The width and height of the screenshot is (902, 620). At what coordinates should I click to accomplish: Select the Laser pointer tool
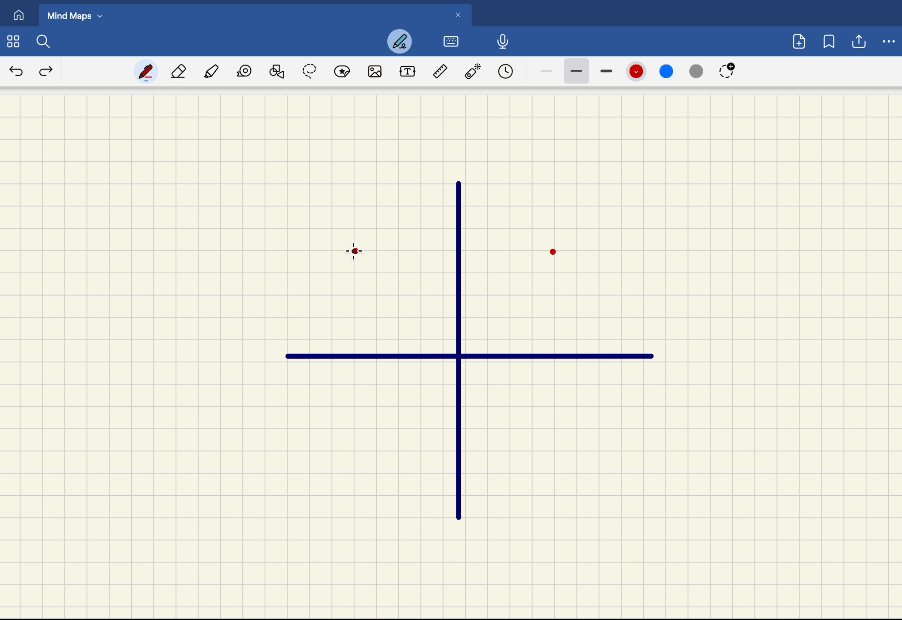coord(473,72)
